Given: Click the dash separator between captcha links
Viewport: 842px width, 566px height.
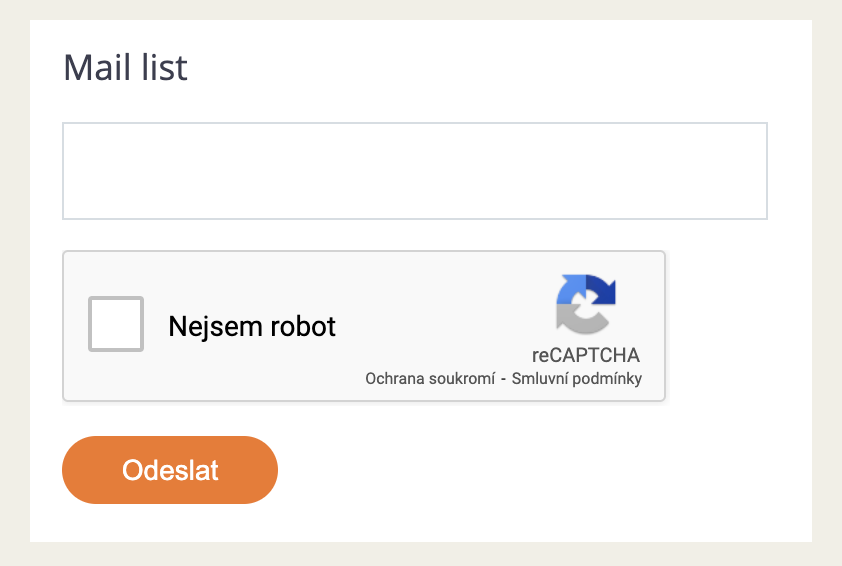Looking at the screenshot, I should point(504,379).
